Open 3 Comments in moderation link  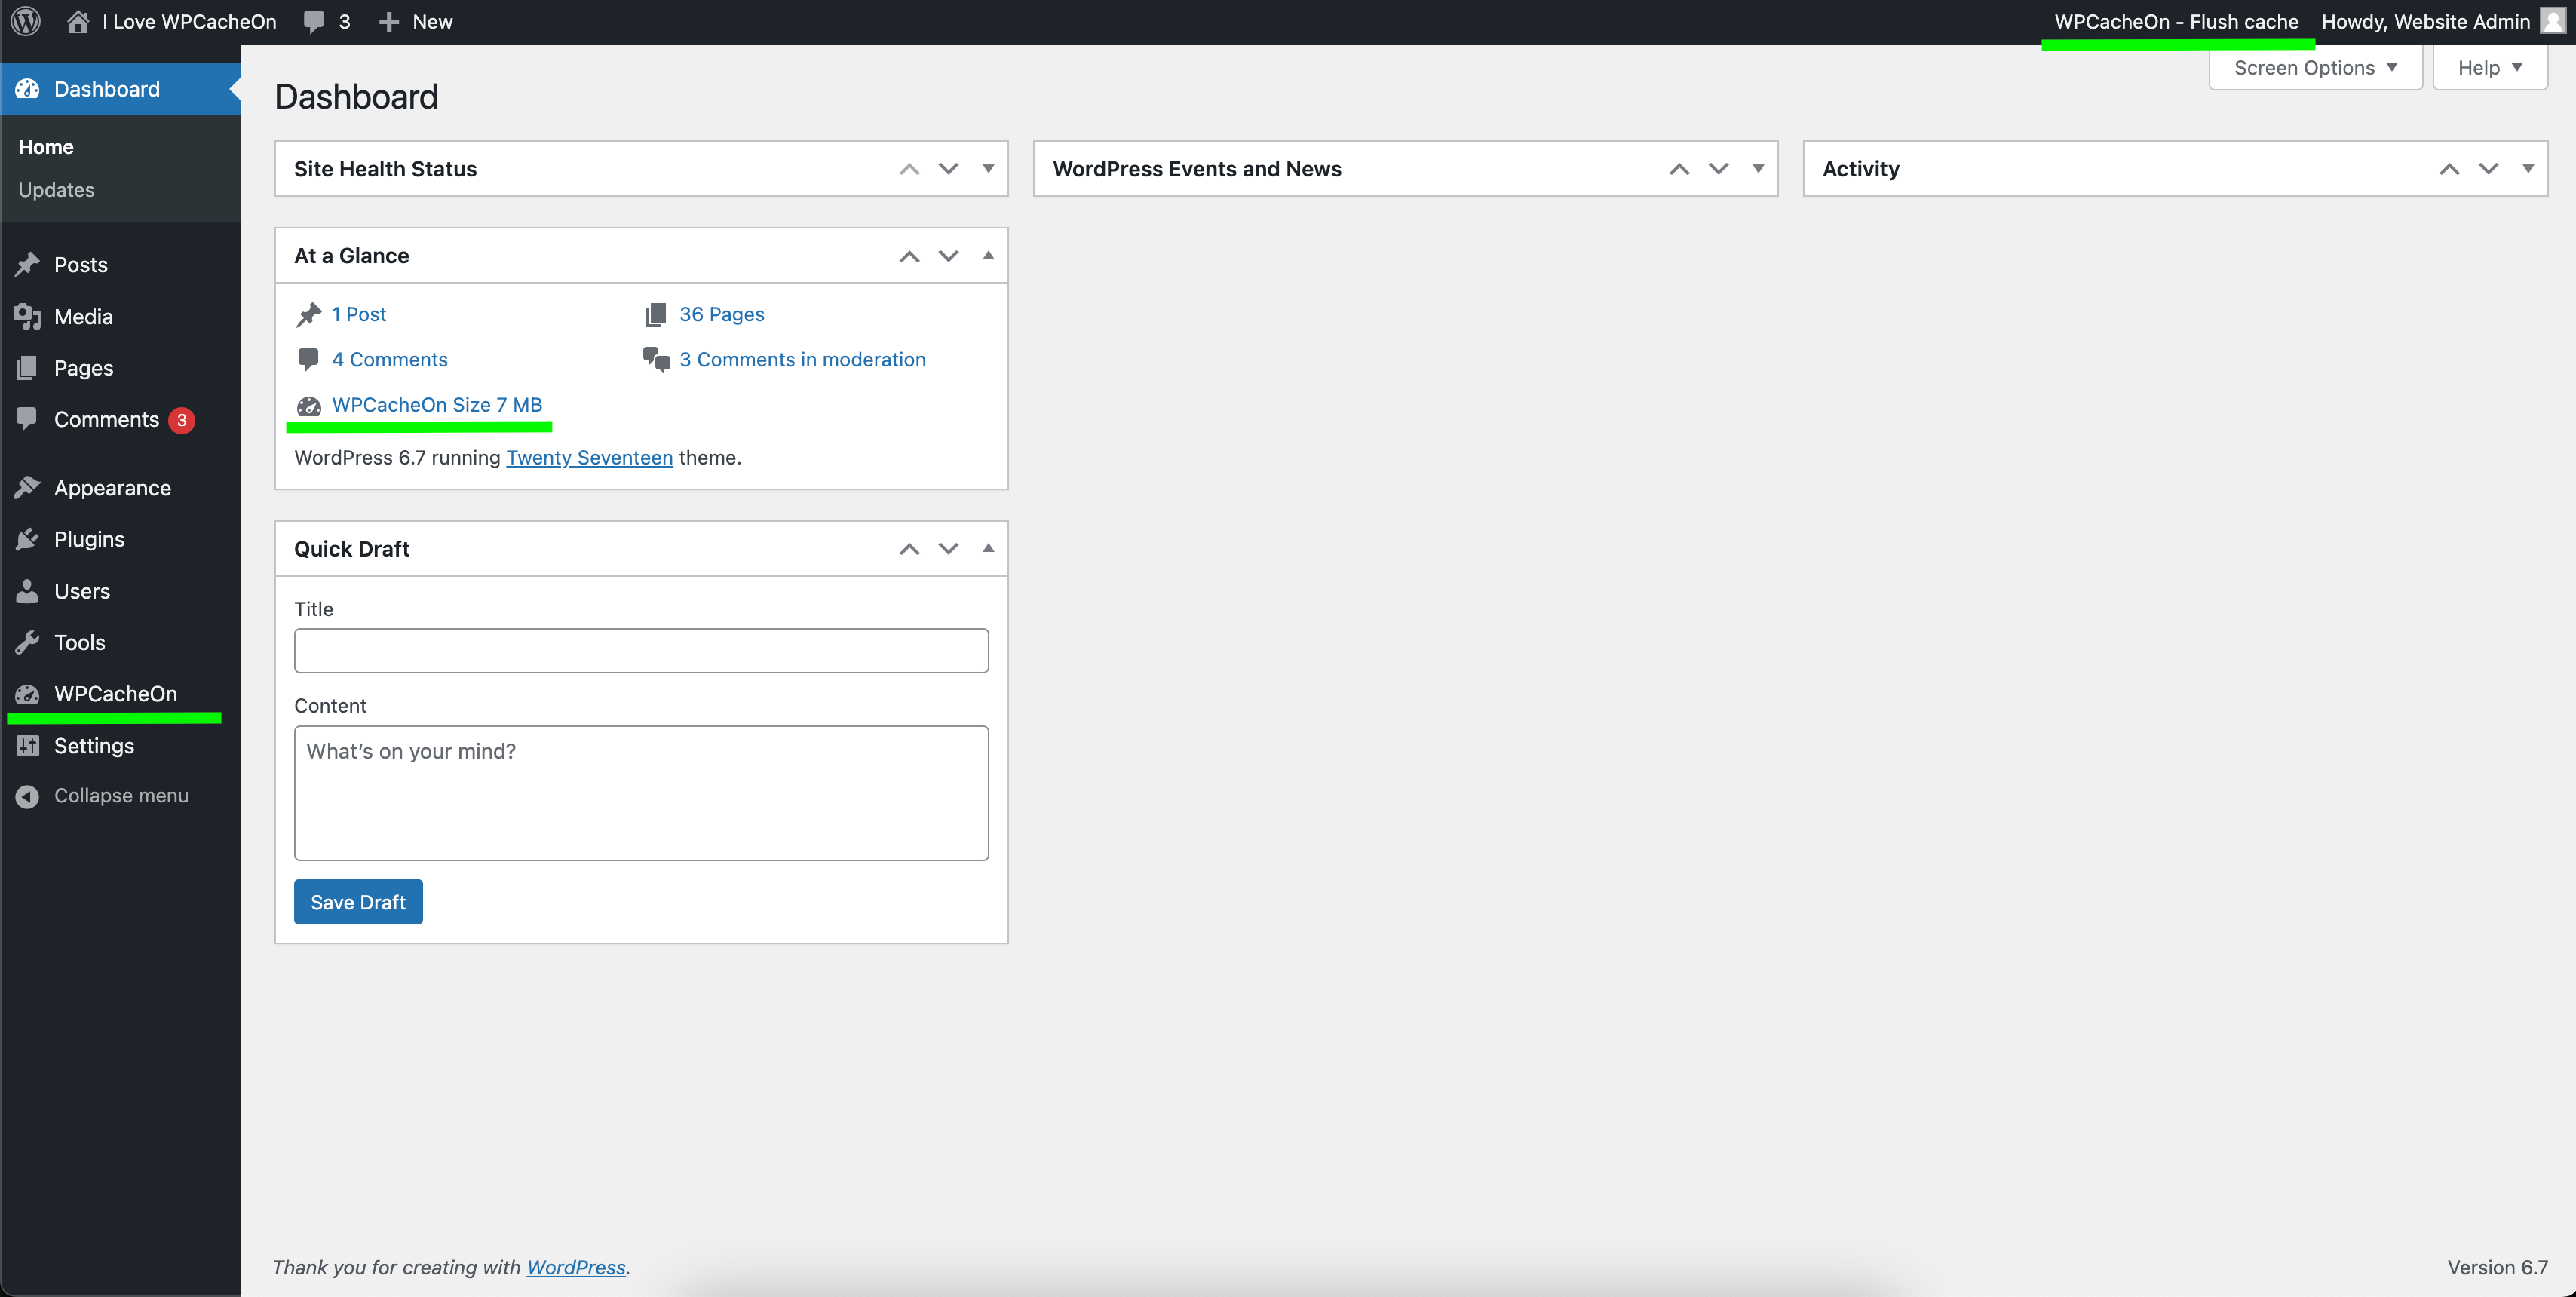tap(802, 359)
